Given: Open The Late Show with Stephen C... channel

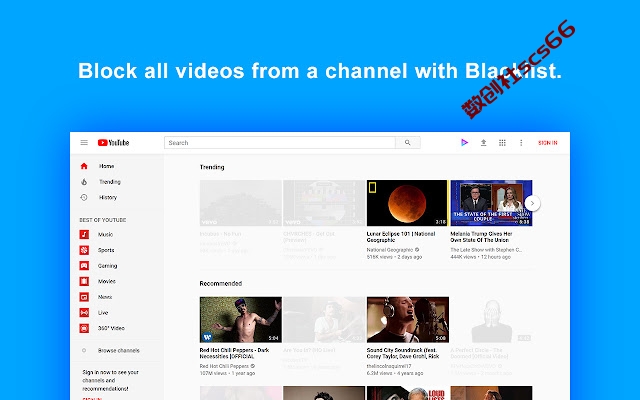Looking at the screenshot, I should coord(486,249).
